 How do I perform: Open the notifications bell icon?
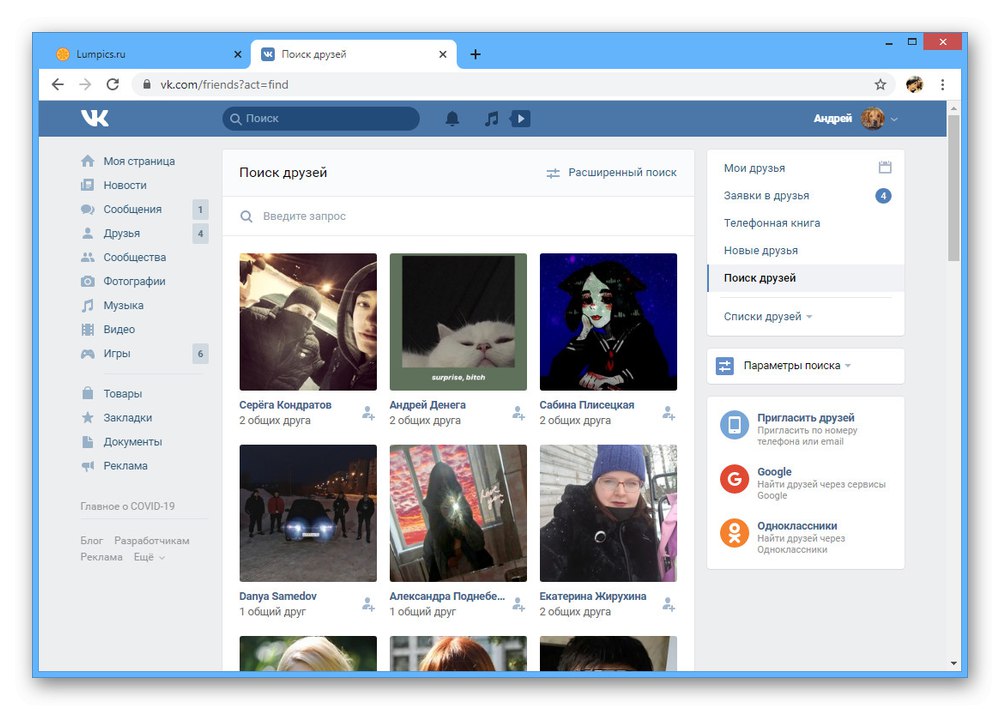pos(452,119)
